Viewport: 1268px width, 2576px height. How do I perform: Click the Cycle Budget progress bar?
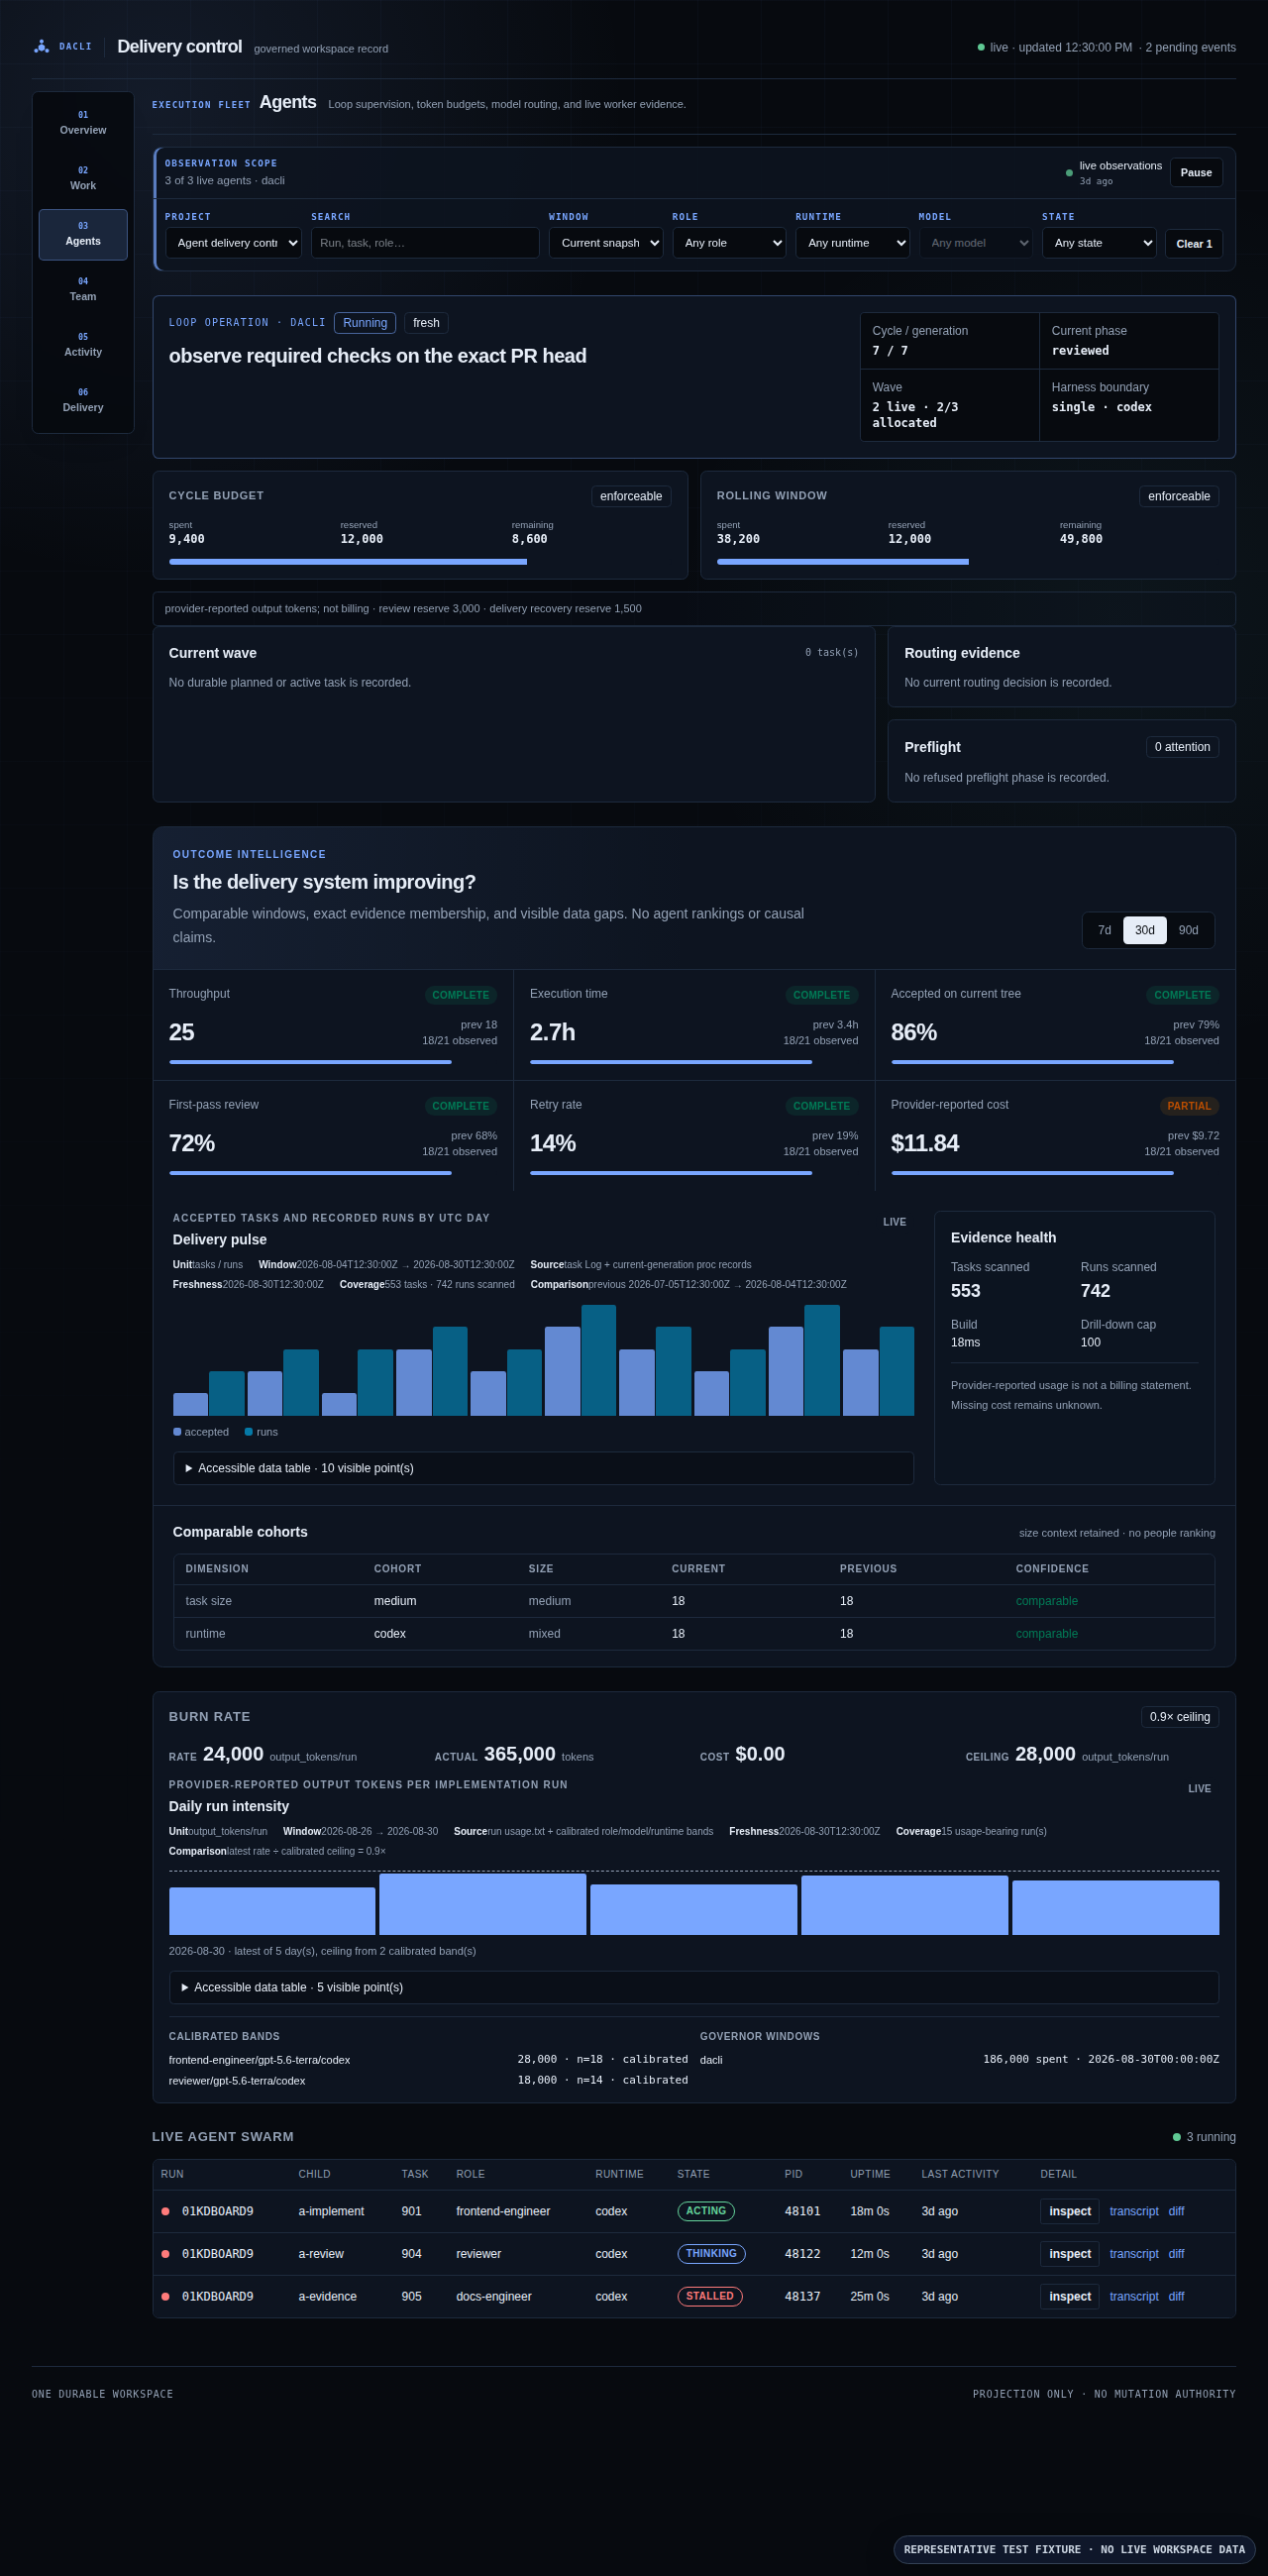click(x=420, y=562)
